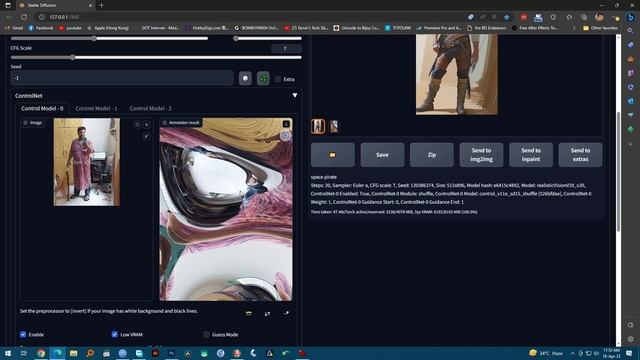Viewport: 640px width, 360px height.
Task: Open sidebar settings gear icon
Action: point(631,339)
